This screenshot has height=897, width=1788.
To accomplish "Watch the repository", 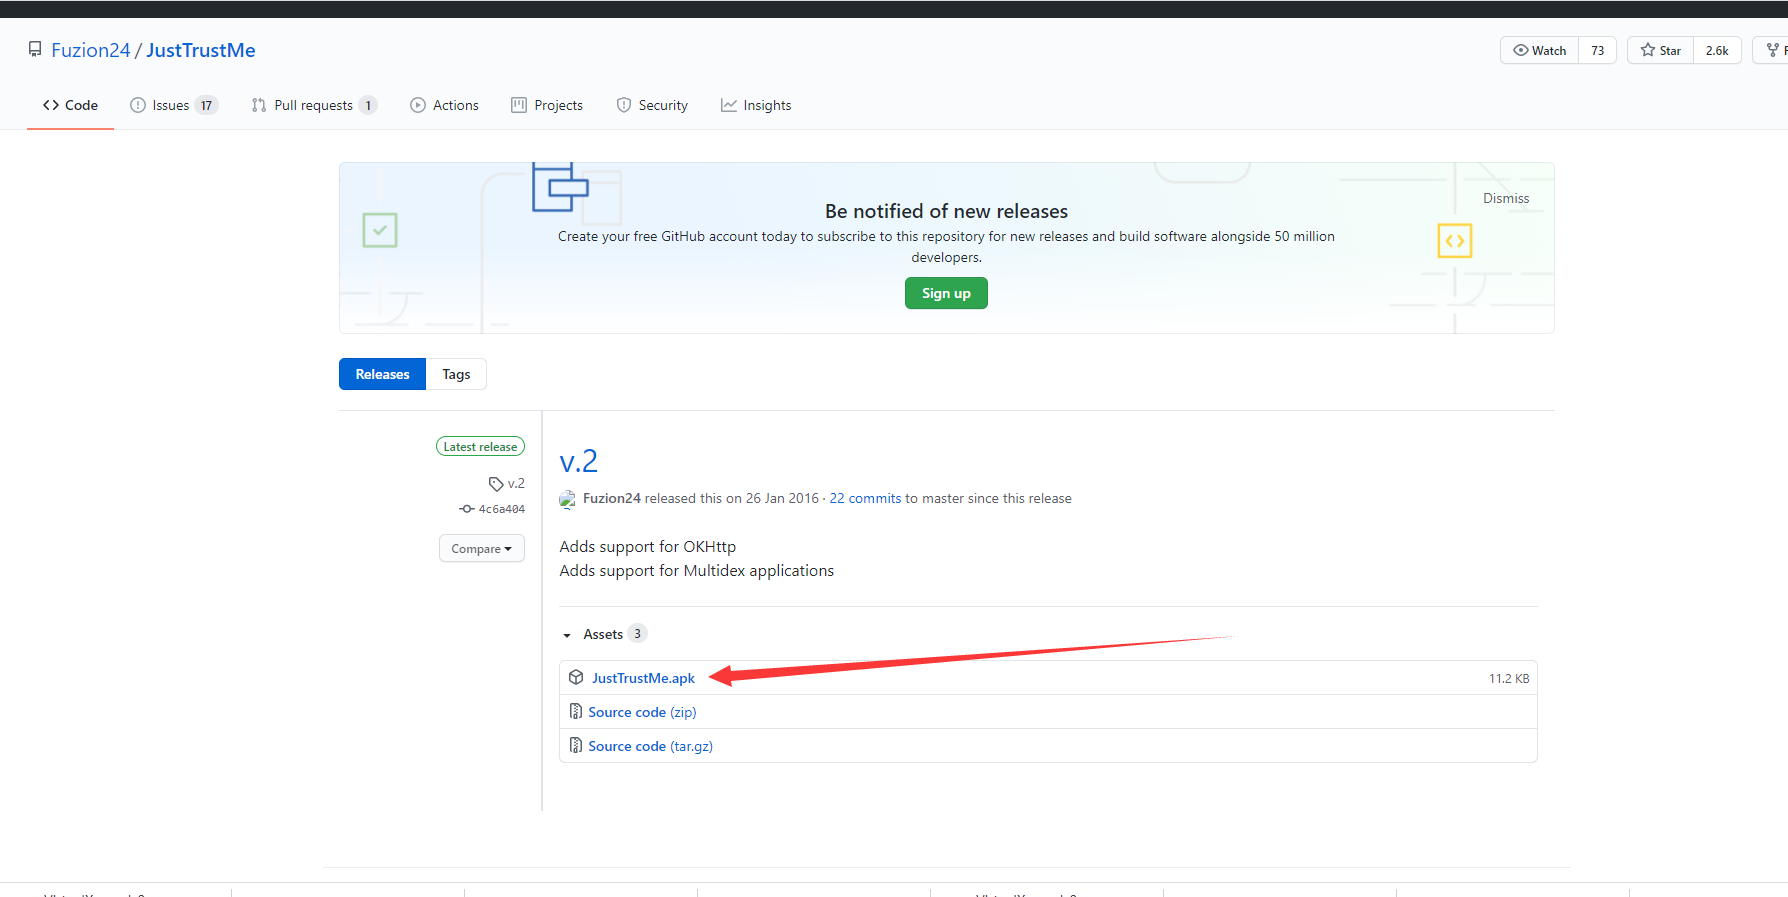I will pyautogui.click(x=1540, y=50).
